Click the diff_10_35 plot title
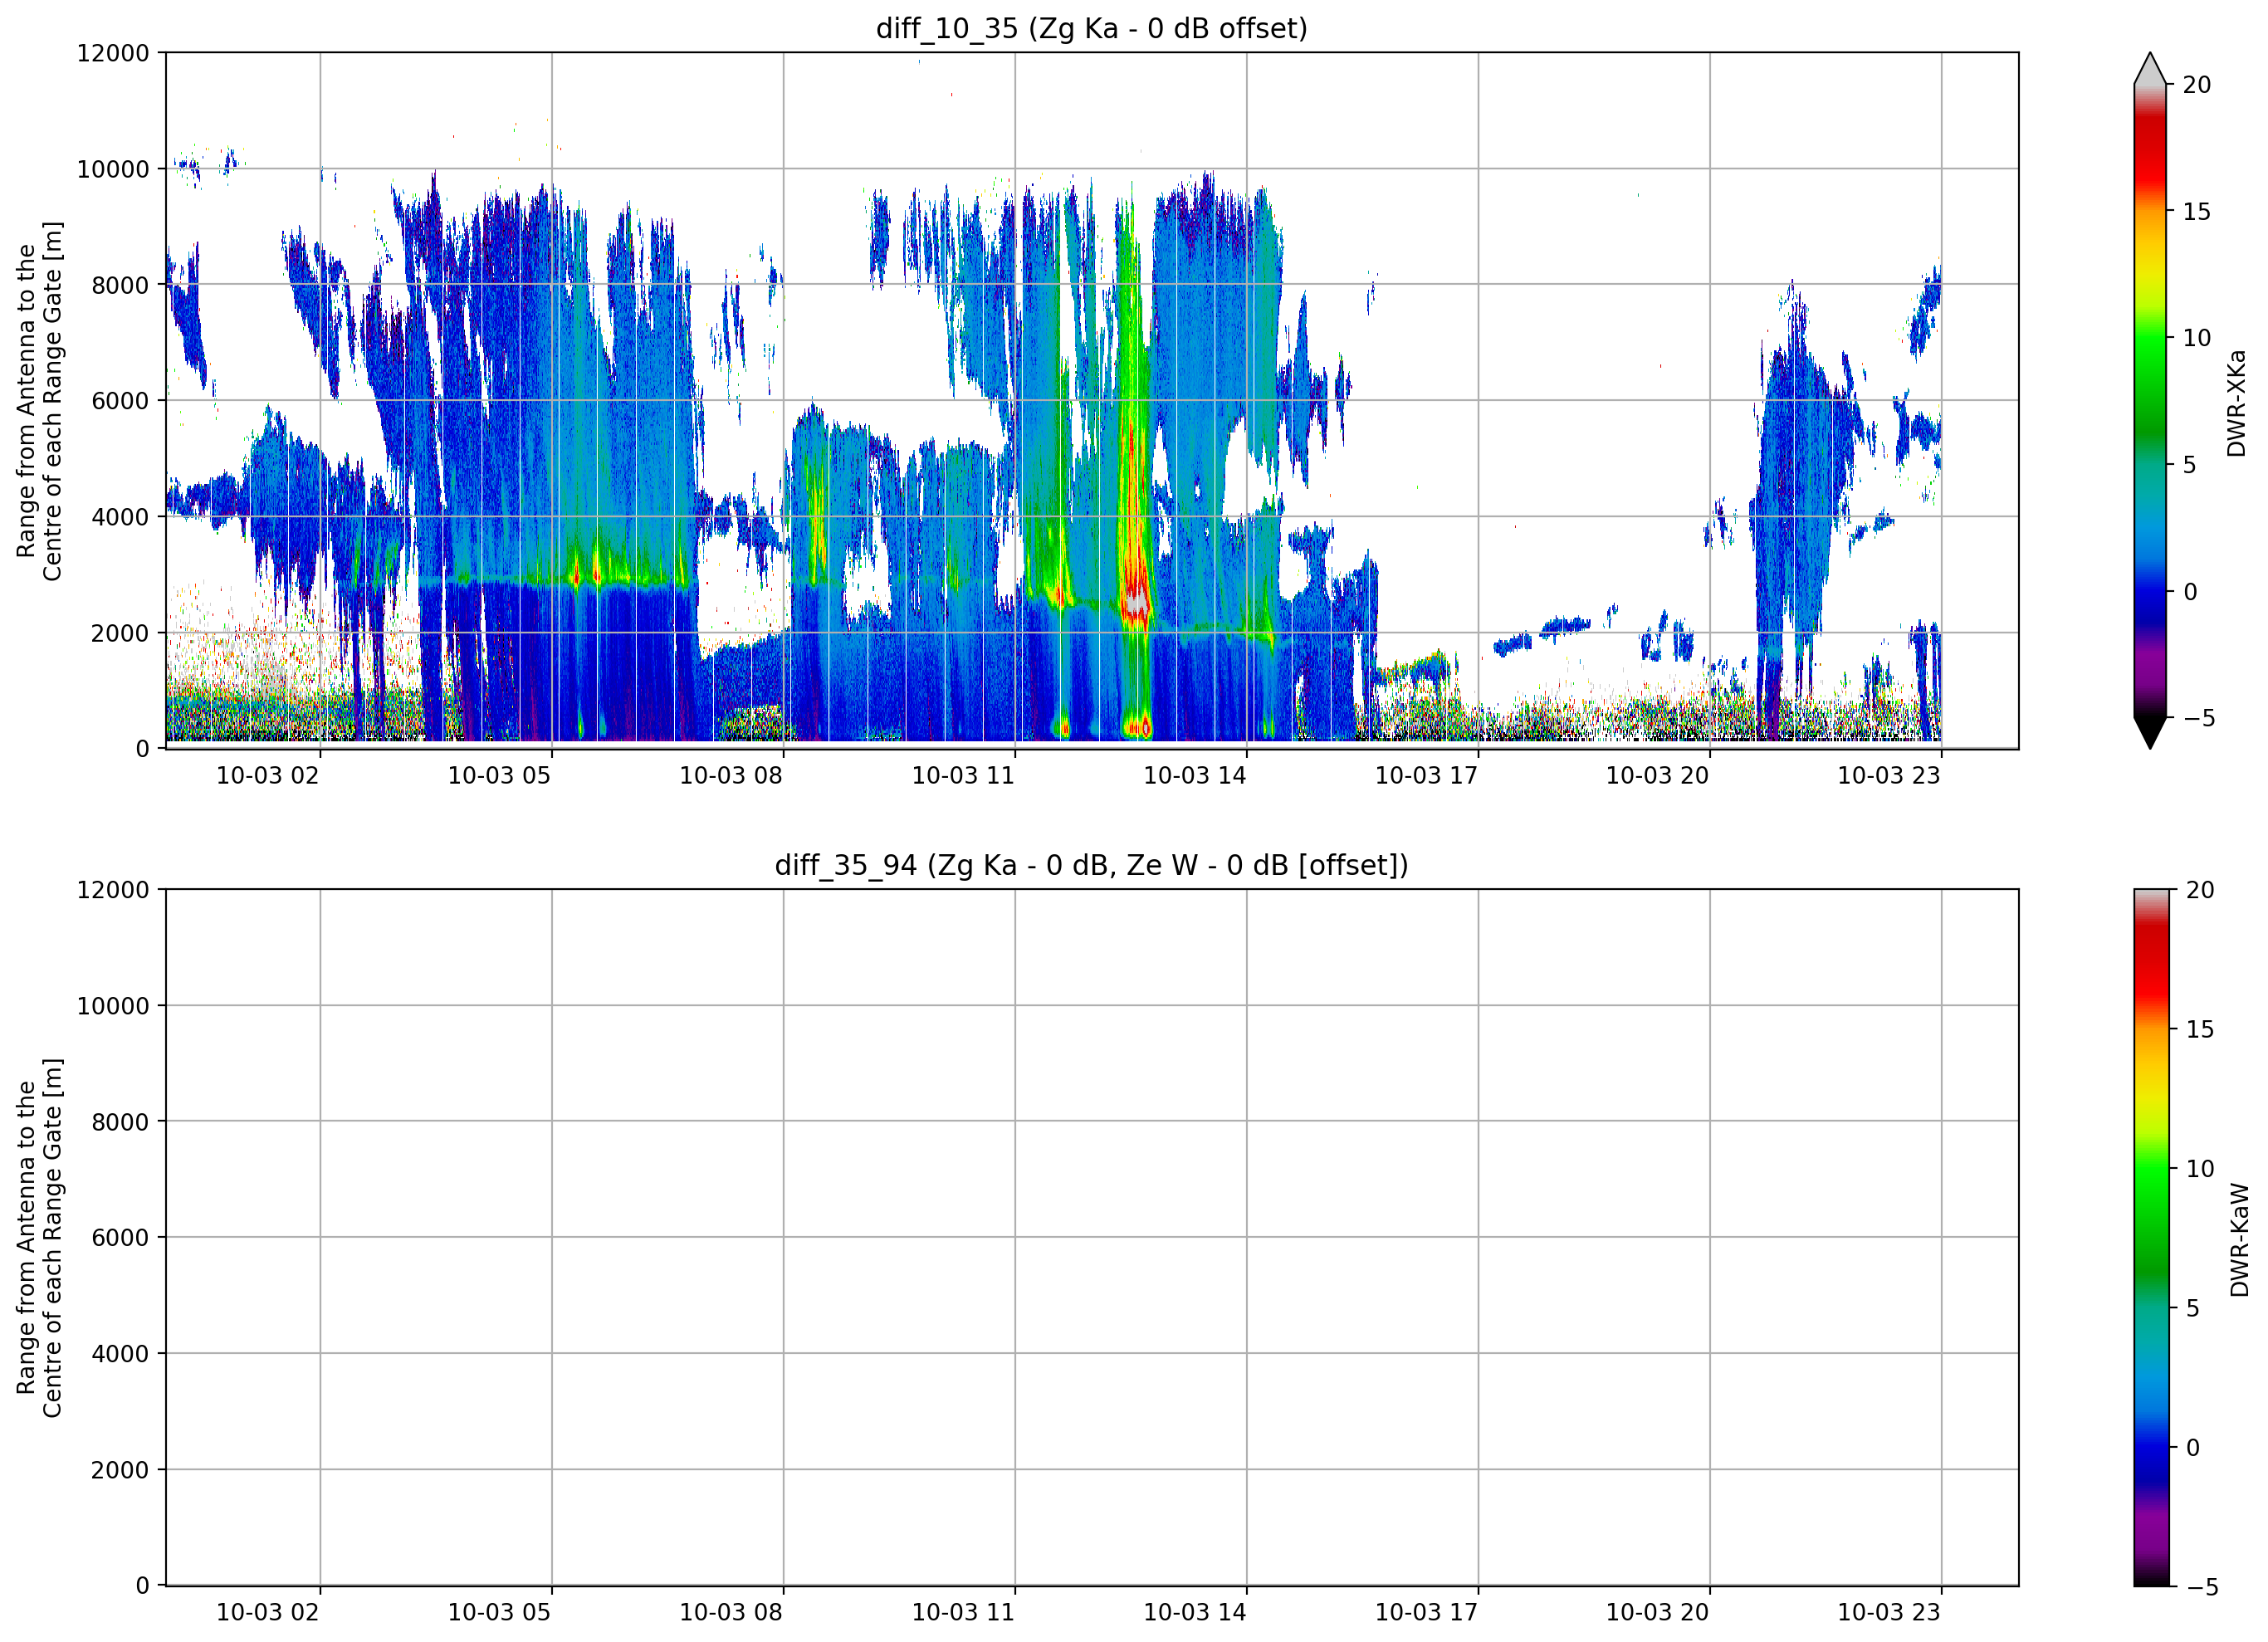Viewport: 2268px width, 1642px height. point(1091,28)
